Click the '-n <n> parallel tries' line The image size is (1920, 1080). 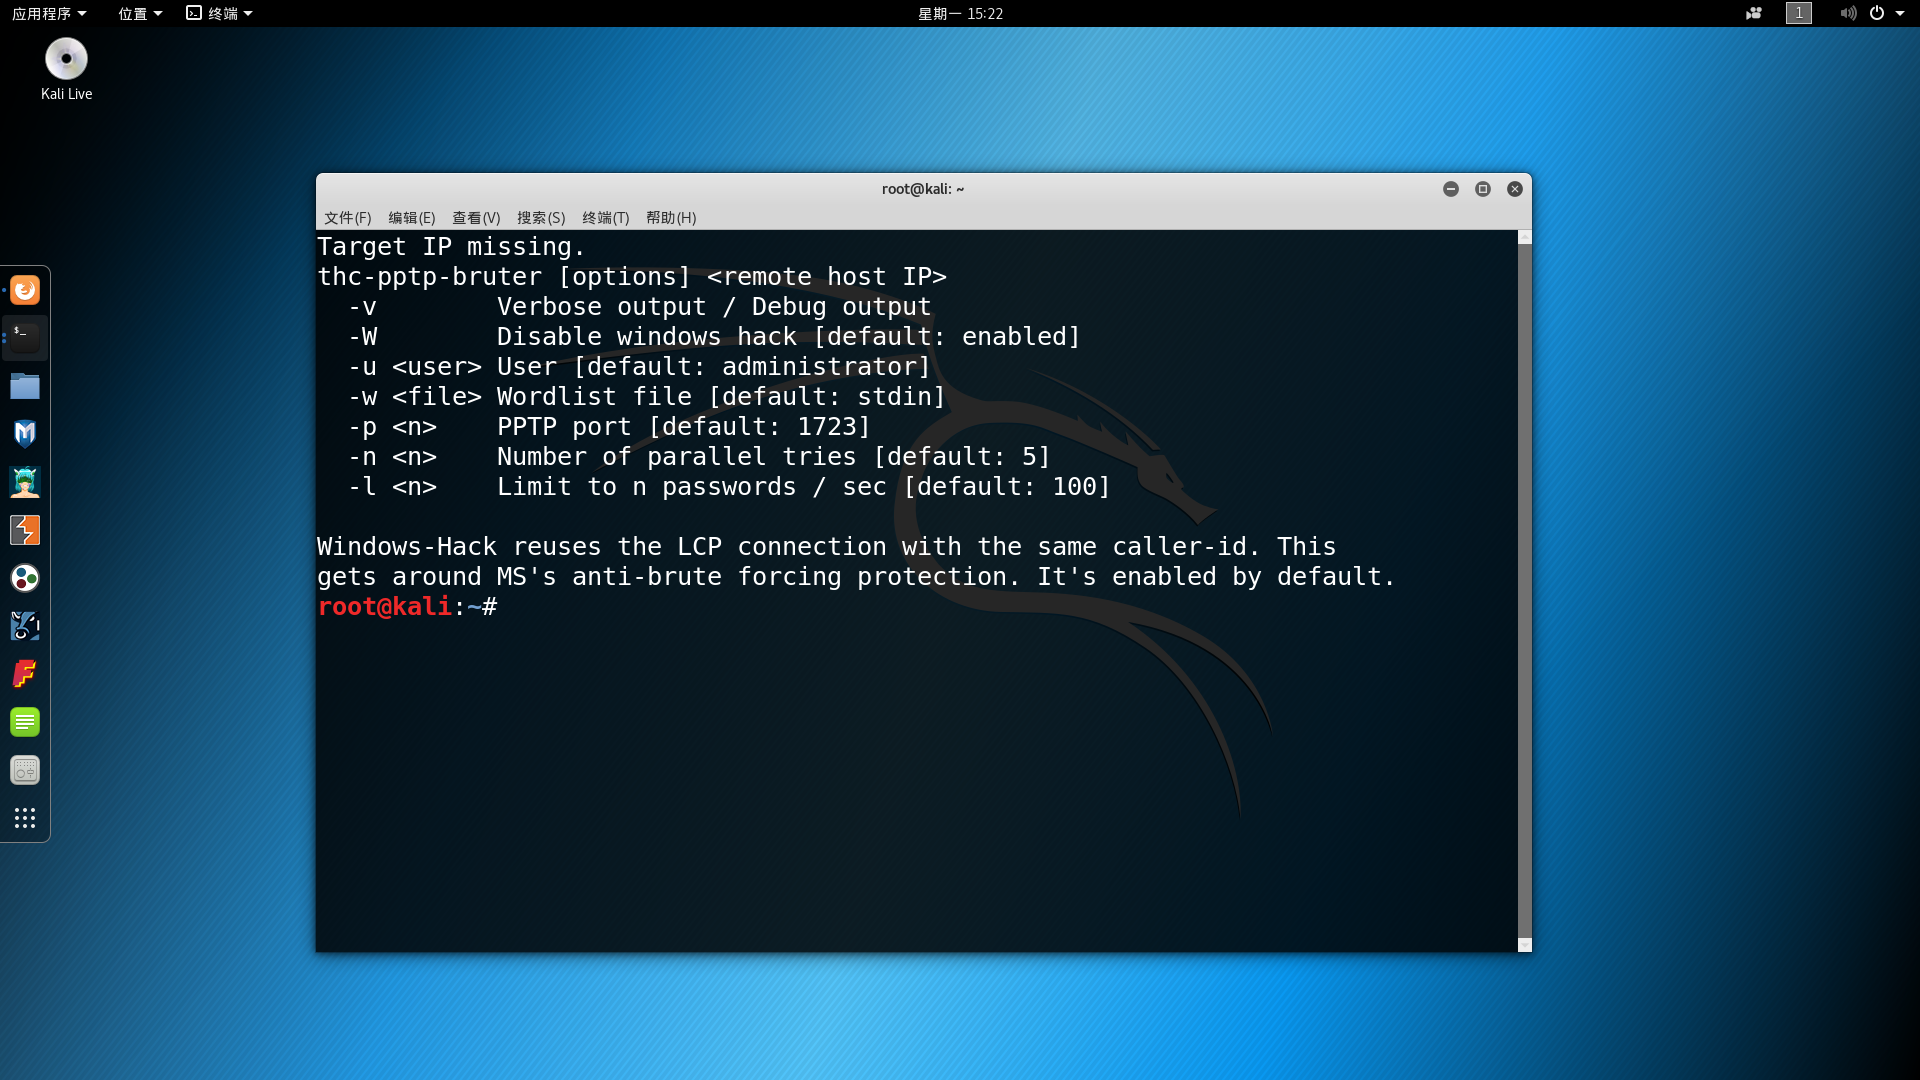tap(699, 456)
